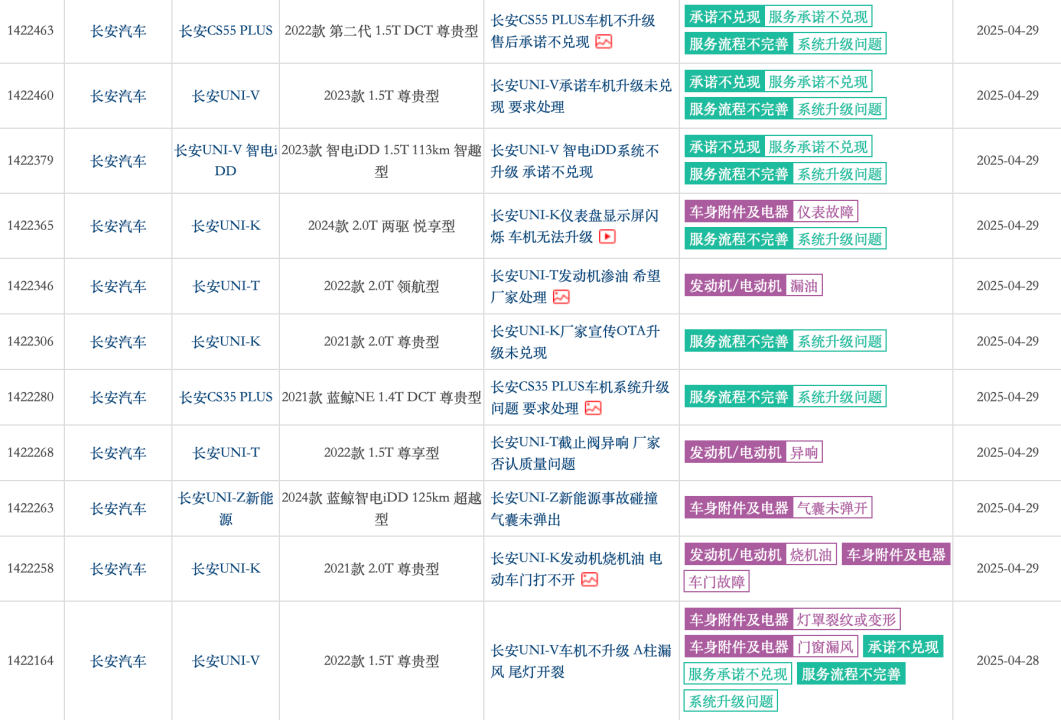Image resolution: width=1061 pixels, height=720 pixels.
Task: Open complaint 长安UNI-T截止阀异响 厂家否认质量问题
Action: click(576, 453)
